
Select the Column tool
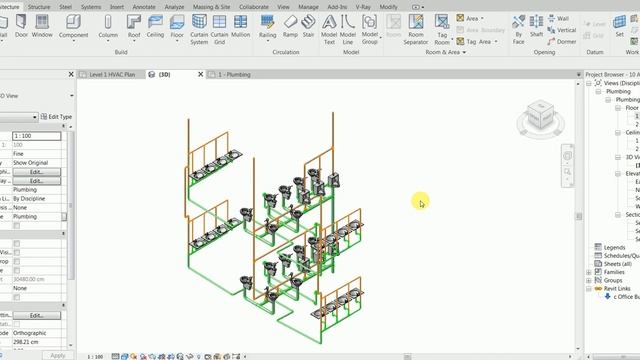click(108, 27)
